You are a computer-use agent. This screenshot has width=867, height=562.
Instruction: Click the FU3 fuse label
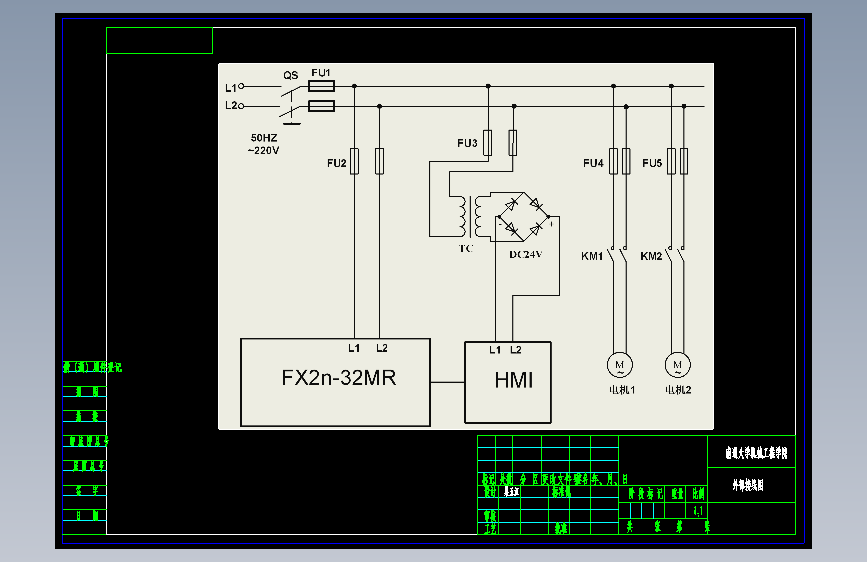467,143
